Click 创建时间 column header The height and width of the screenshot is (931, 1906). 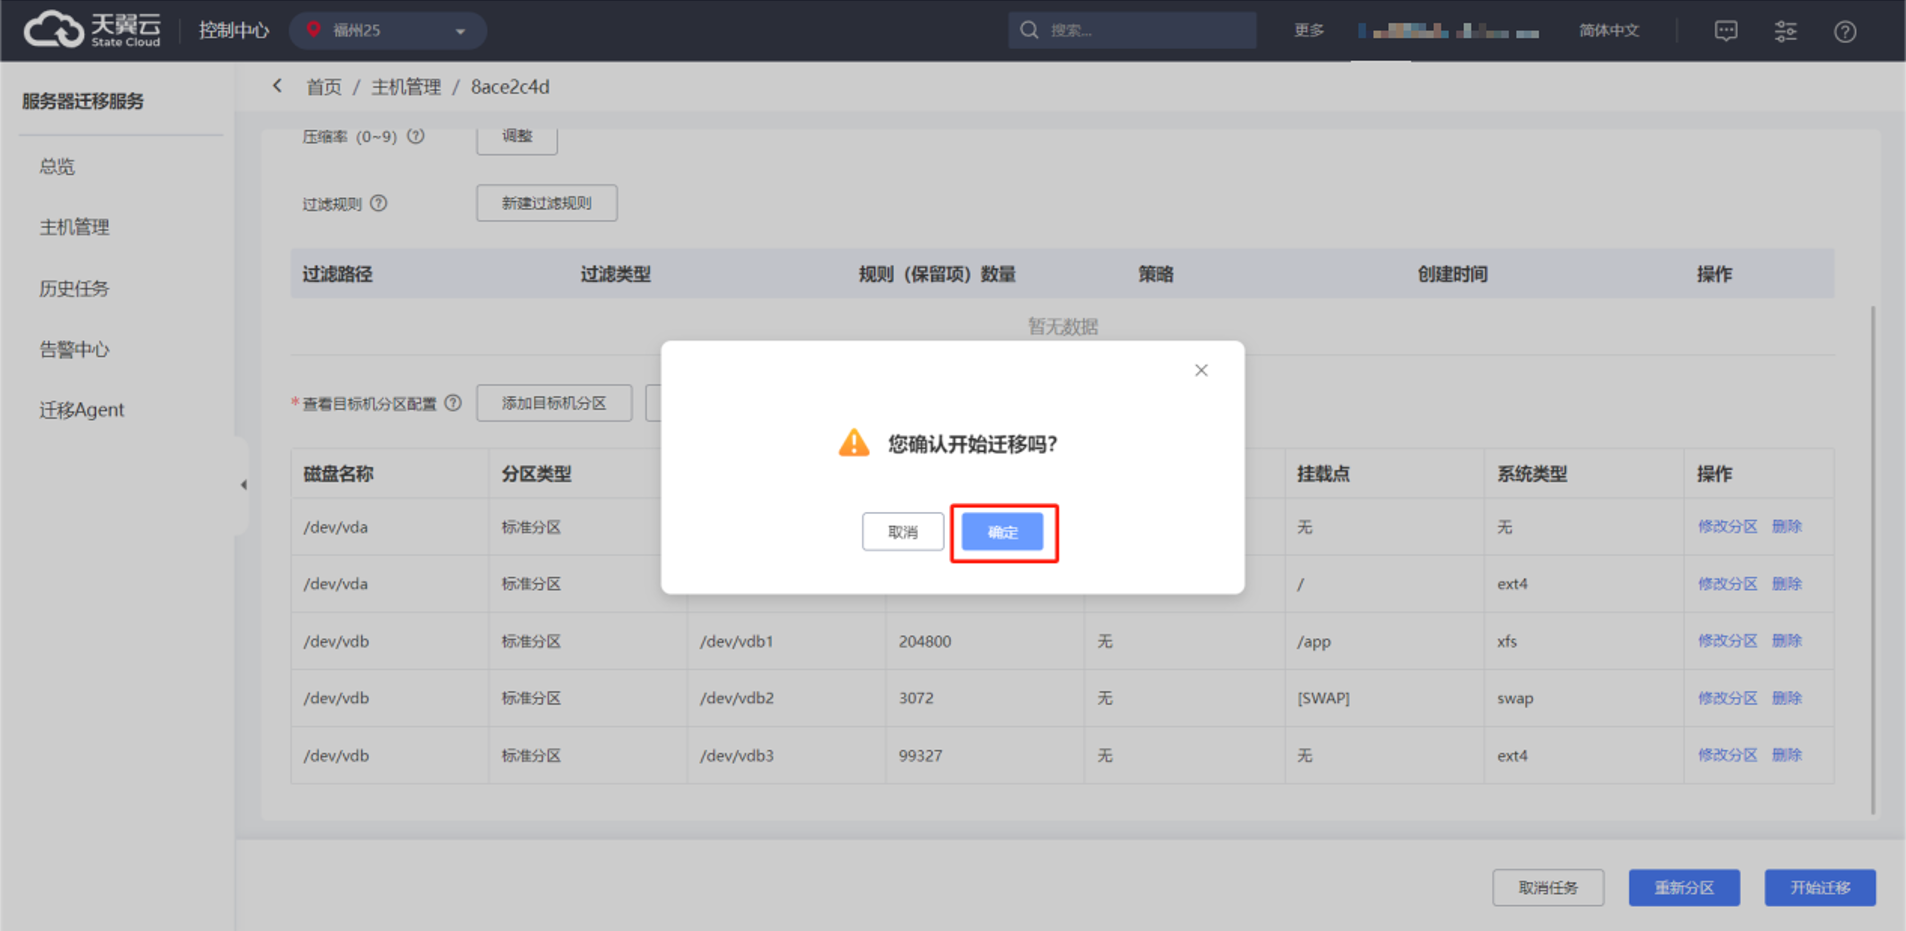pos(1452,274)
